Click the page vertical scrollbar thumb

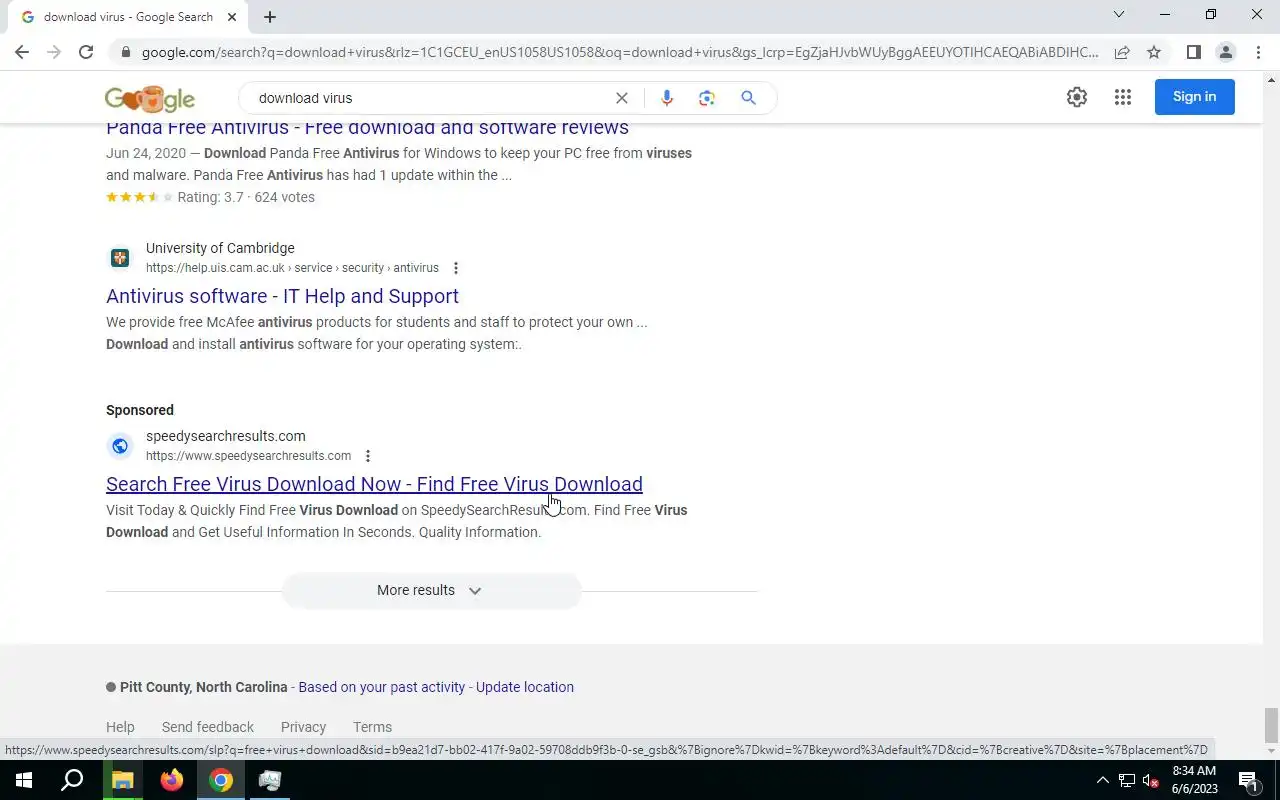1271,724
